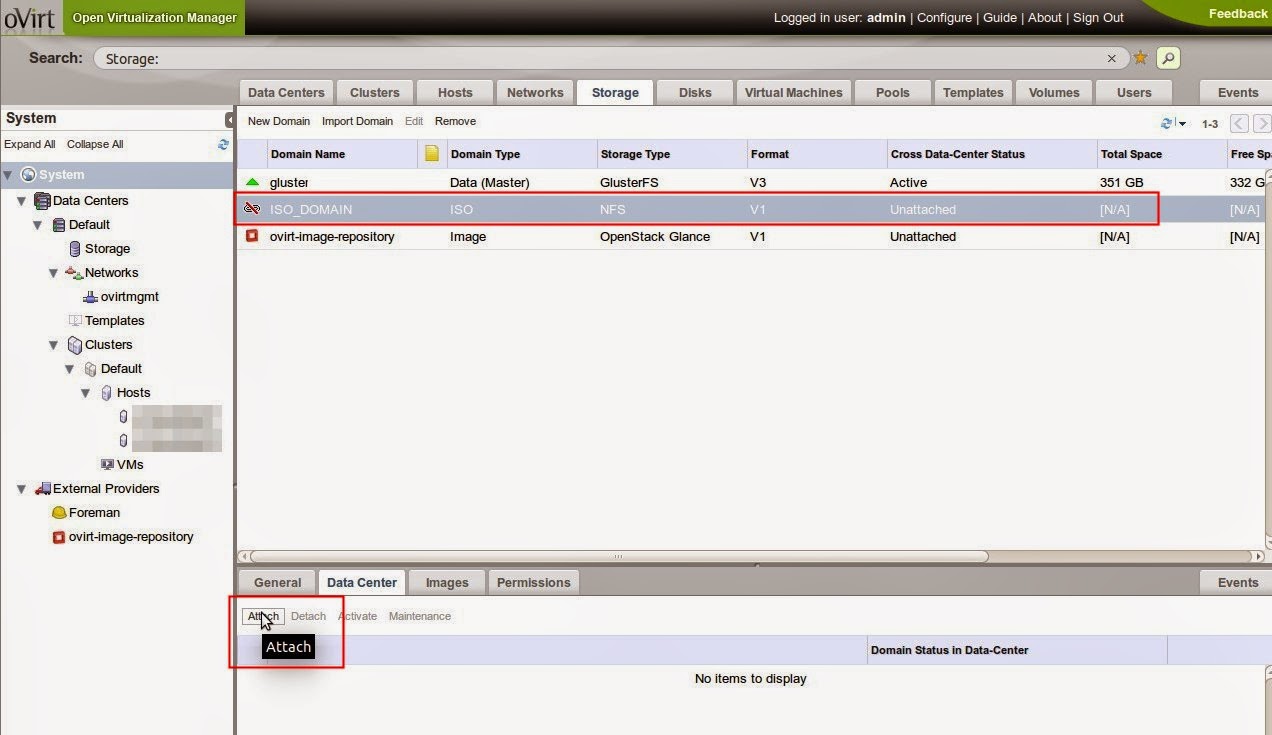
Task: Click the bookmark star icon
Action: [1140, 58]
